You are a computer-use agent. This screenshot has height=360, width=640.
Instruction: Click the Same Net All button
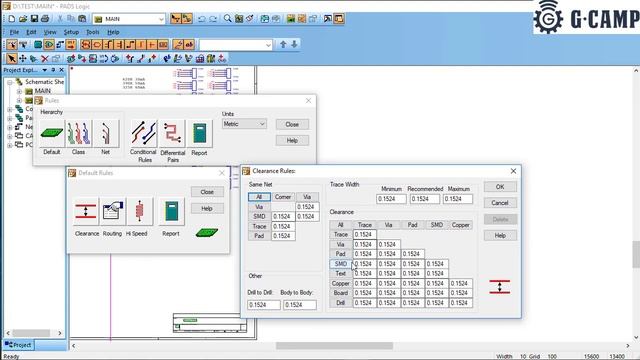click(259, 197)
